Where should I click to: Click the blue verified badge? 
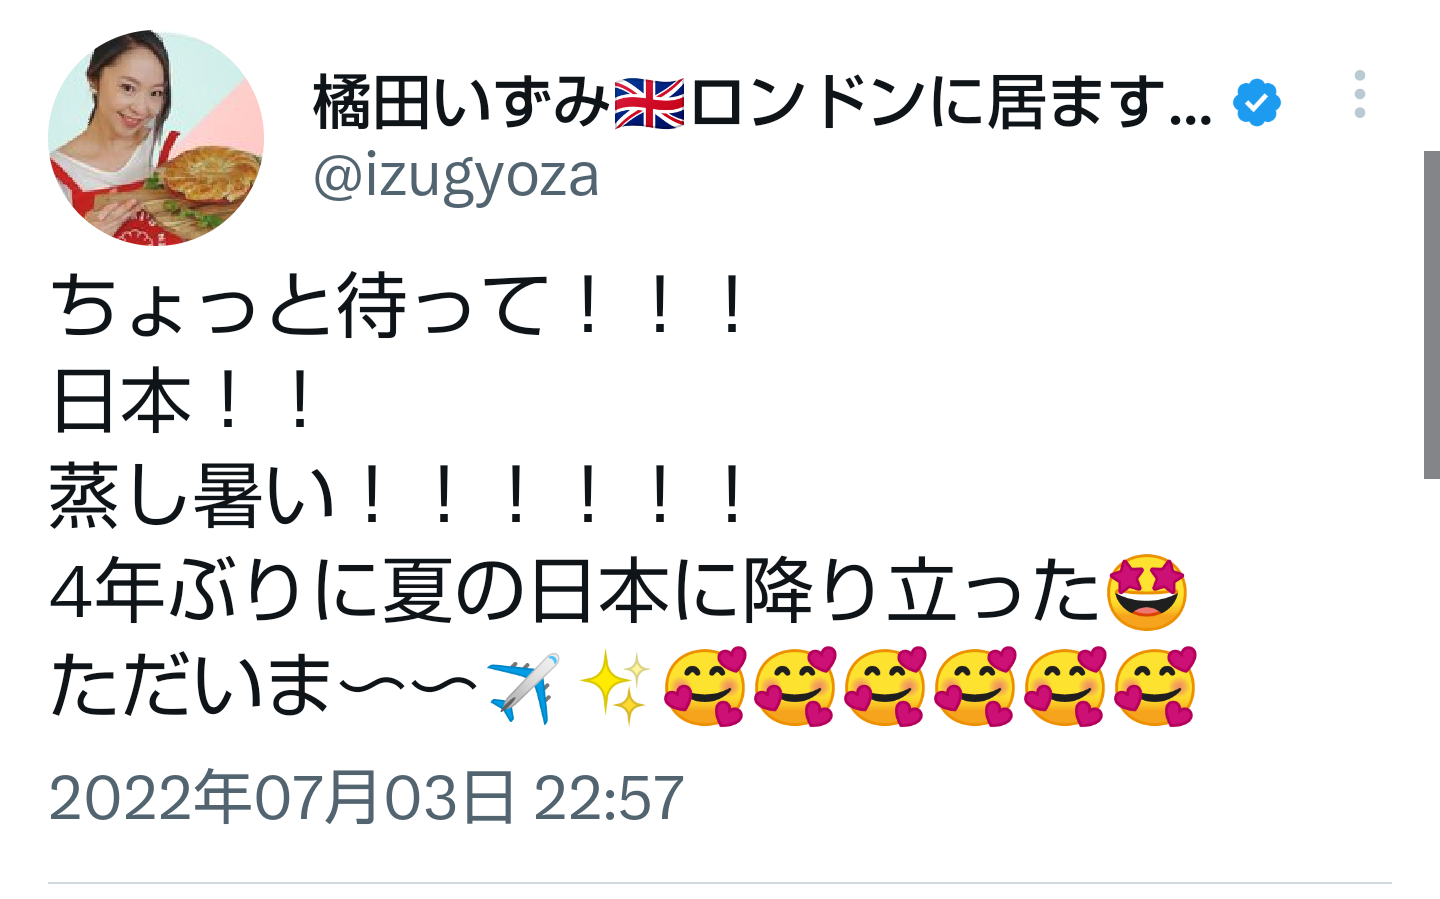pos(1256,102)
